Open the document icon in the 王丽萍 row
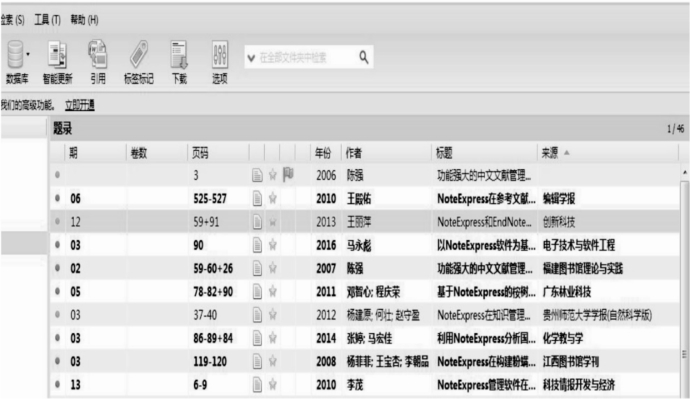Viewport: 690px width, 399px height. click(x=257, y=222)
